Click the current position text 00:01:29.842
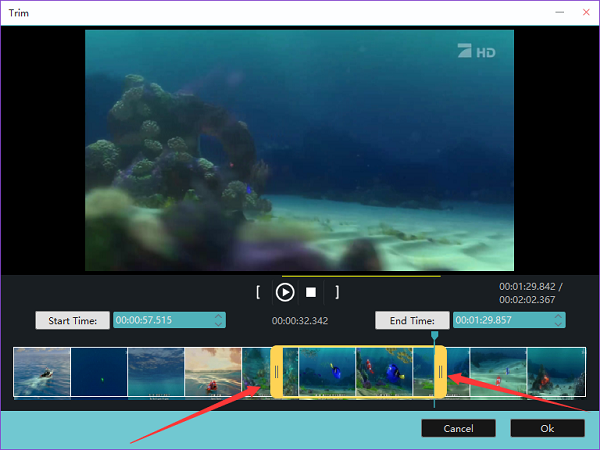The width and height of the screenshot is (600, 450). click(x=527, y=287)
